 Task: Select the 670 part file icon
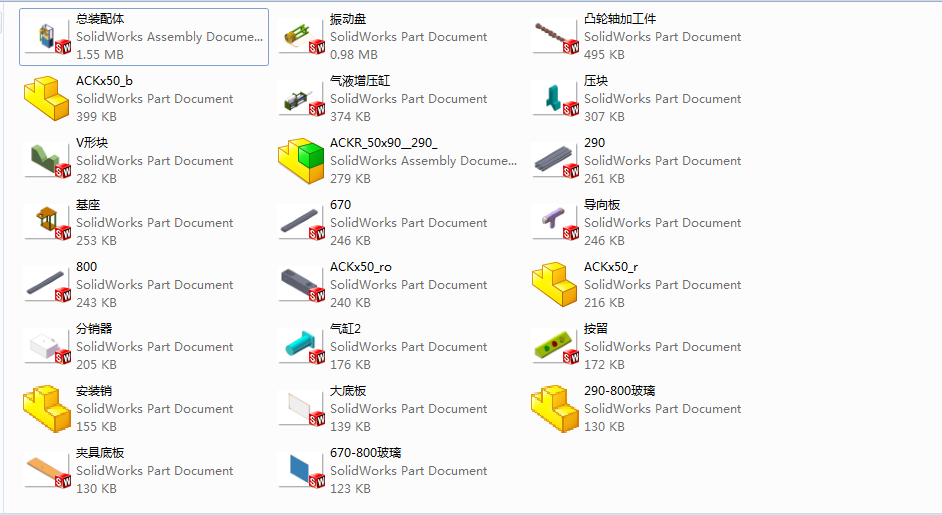click(301, 223)
